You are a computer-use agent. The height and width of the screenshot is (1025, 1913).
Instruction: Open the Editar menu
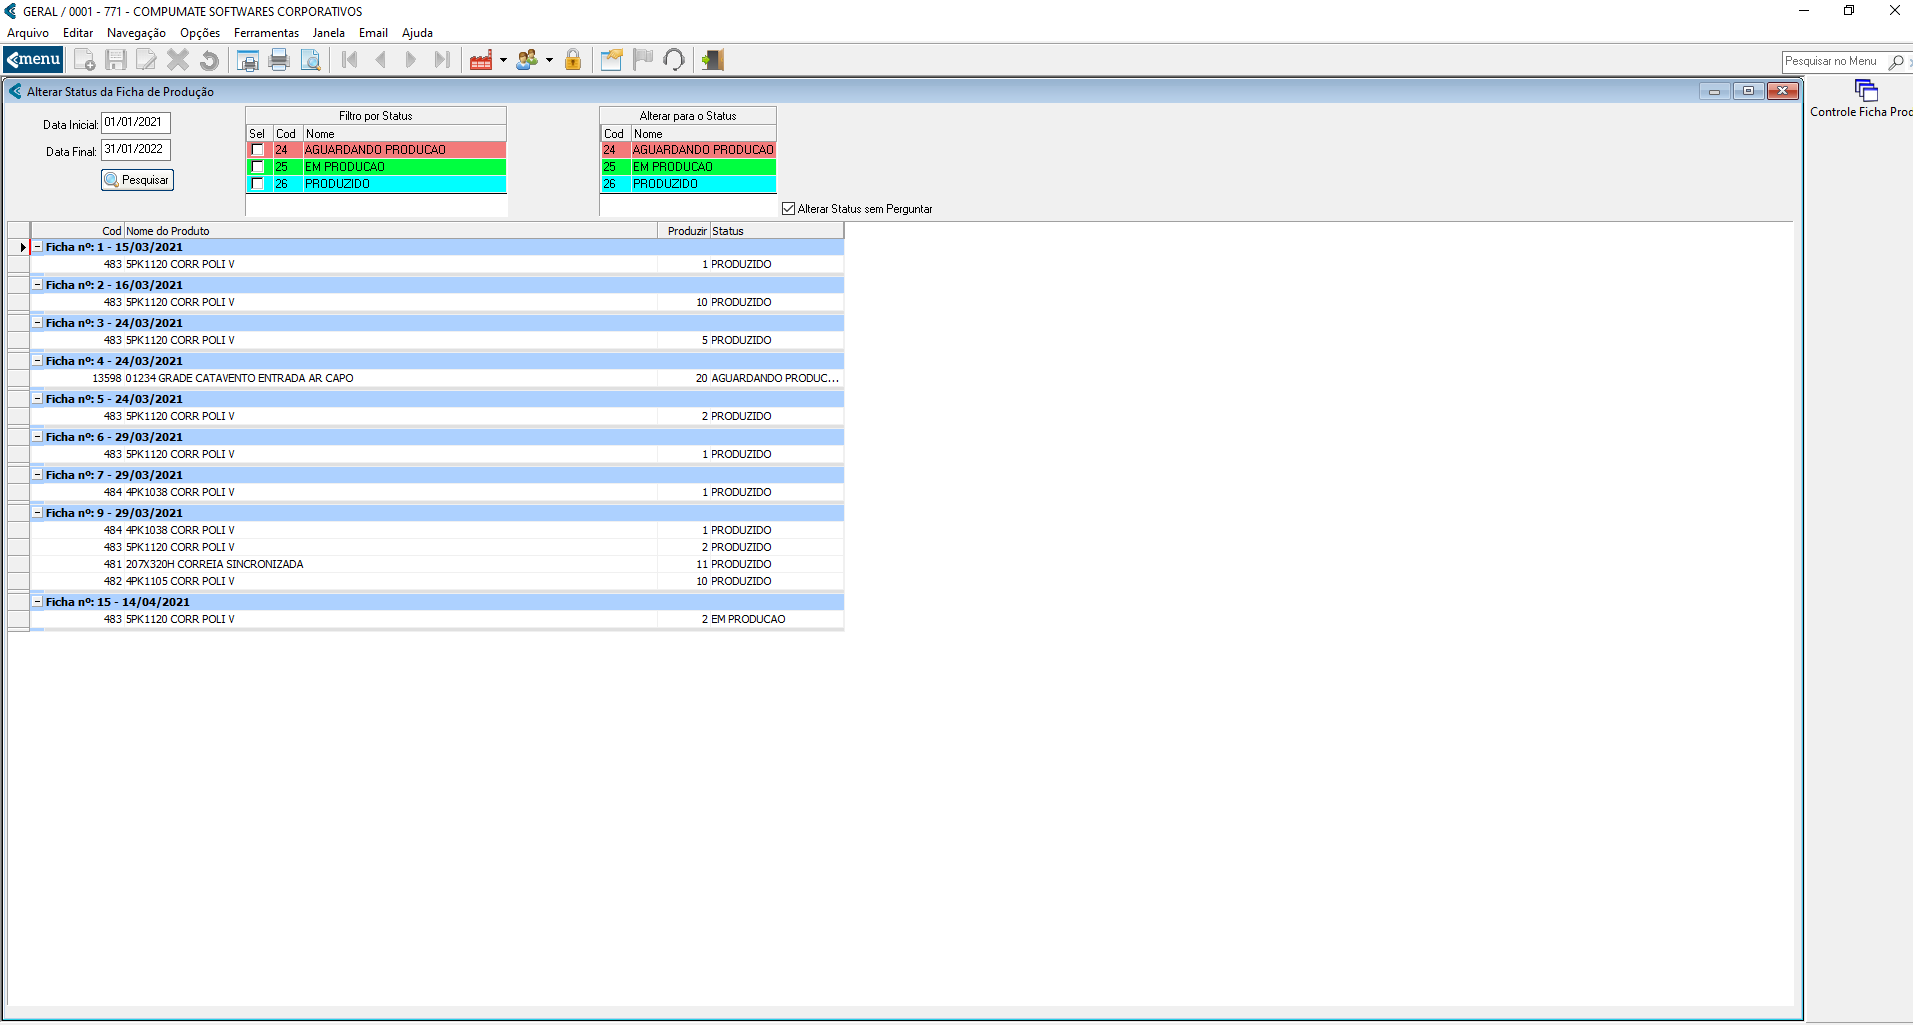78,33
